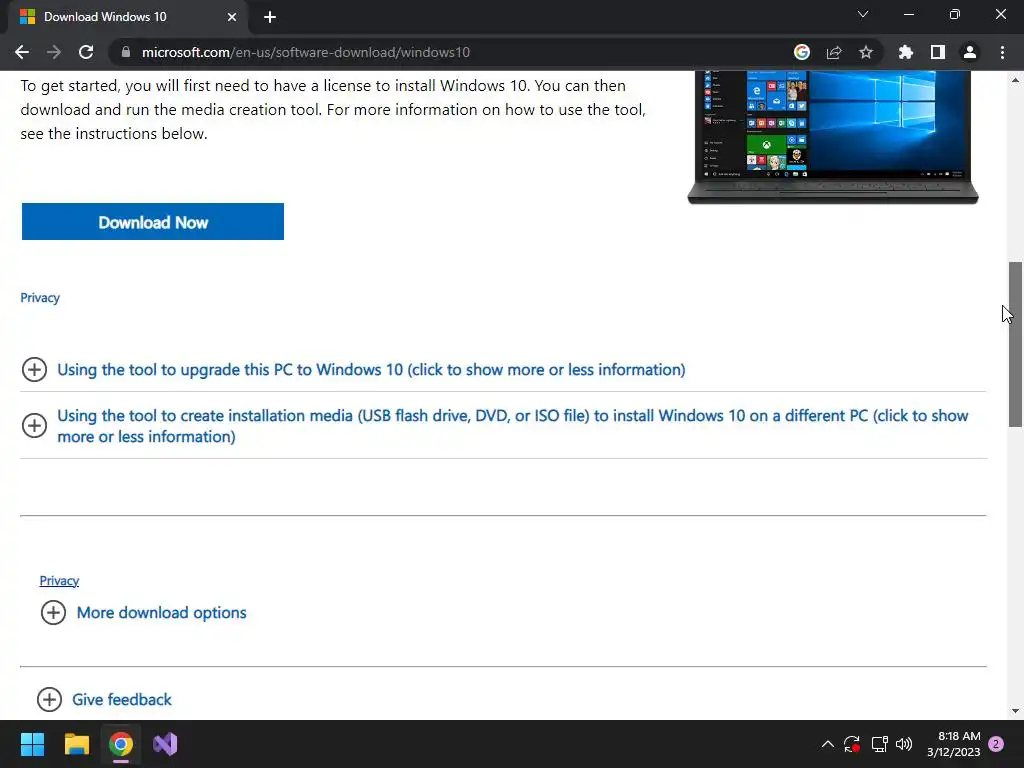Show hidden system tray icons

[827, 744]
